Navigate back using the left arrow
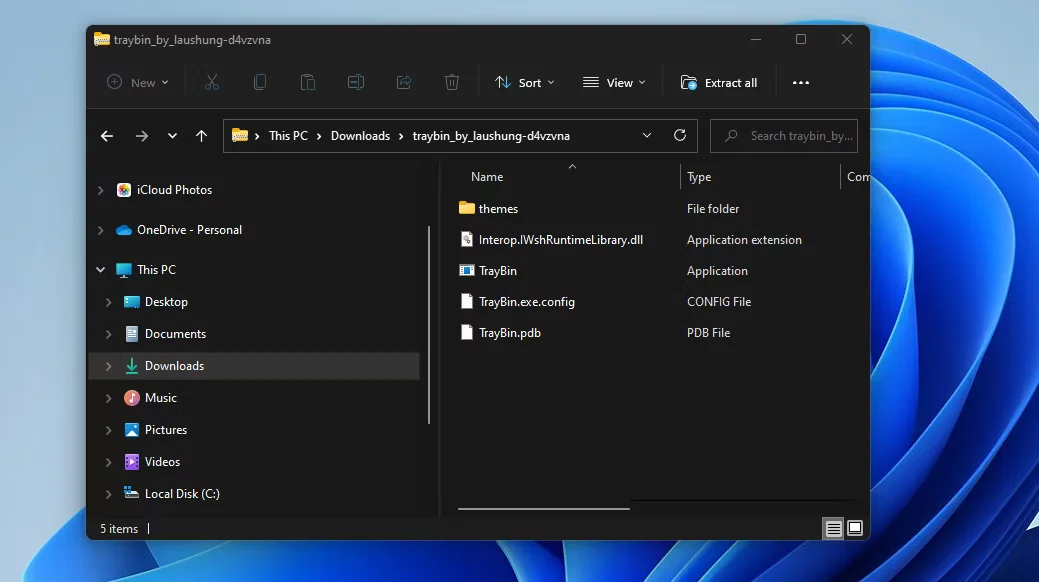The height and width of the screenshot is (582, 1039). click(x=106, y=135)
